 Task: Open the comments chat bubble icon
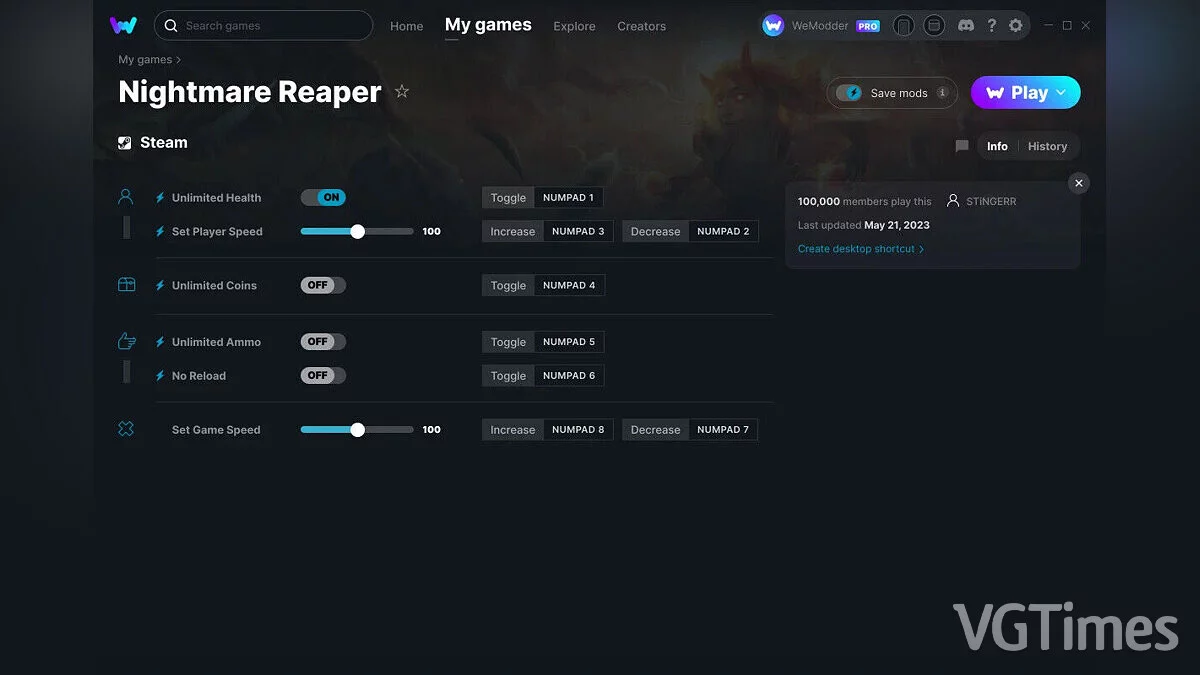[962, 146]
